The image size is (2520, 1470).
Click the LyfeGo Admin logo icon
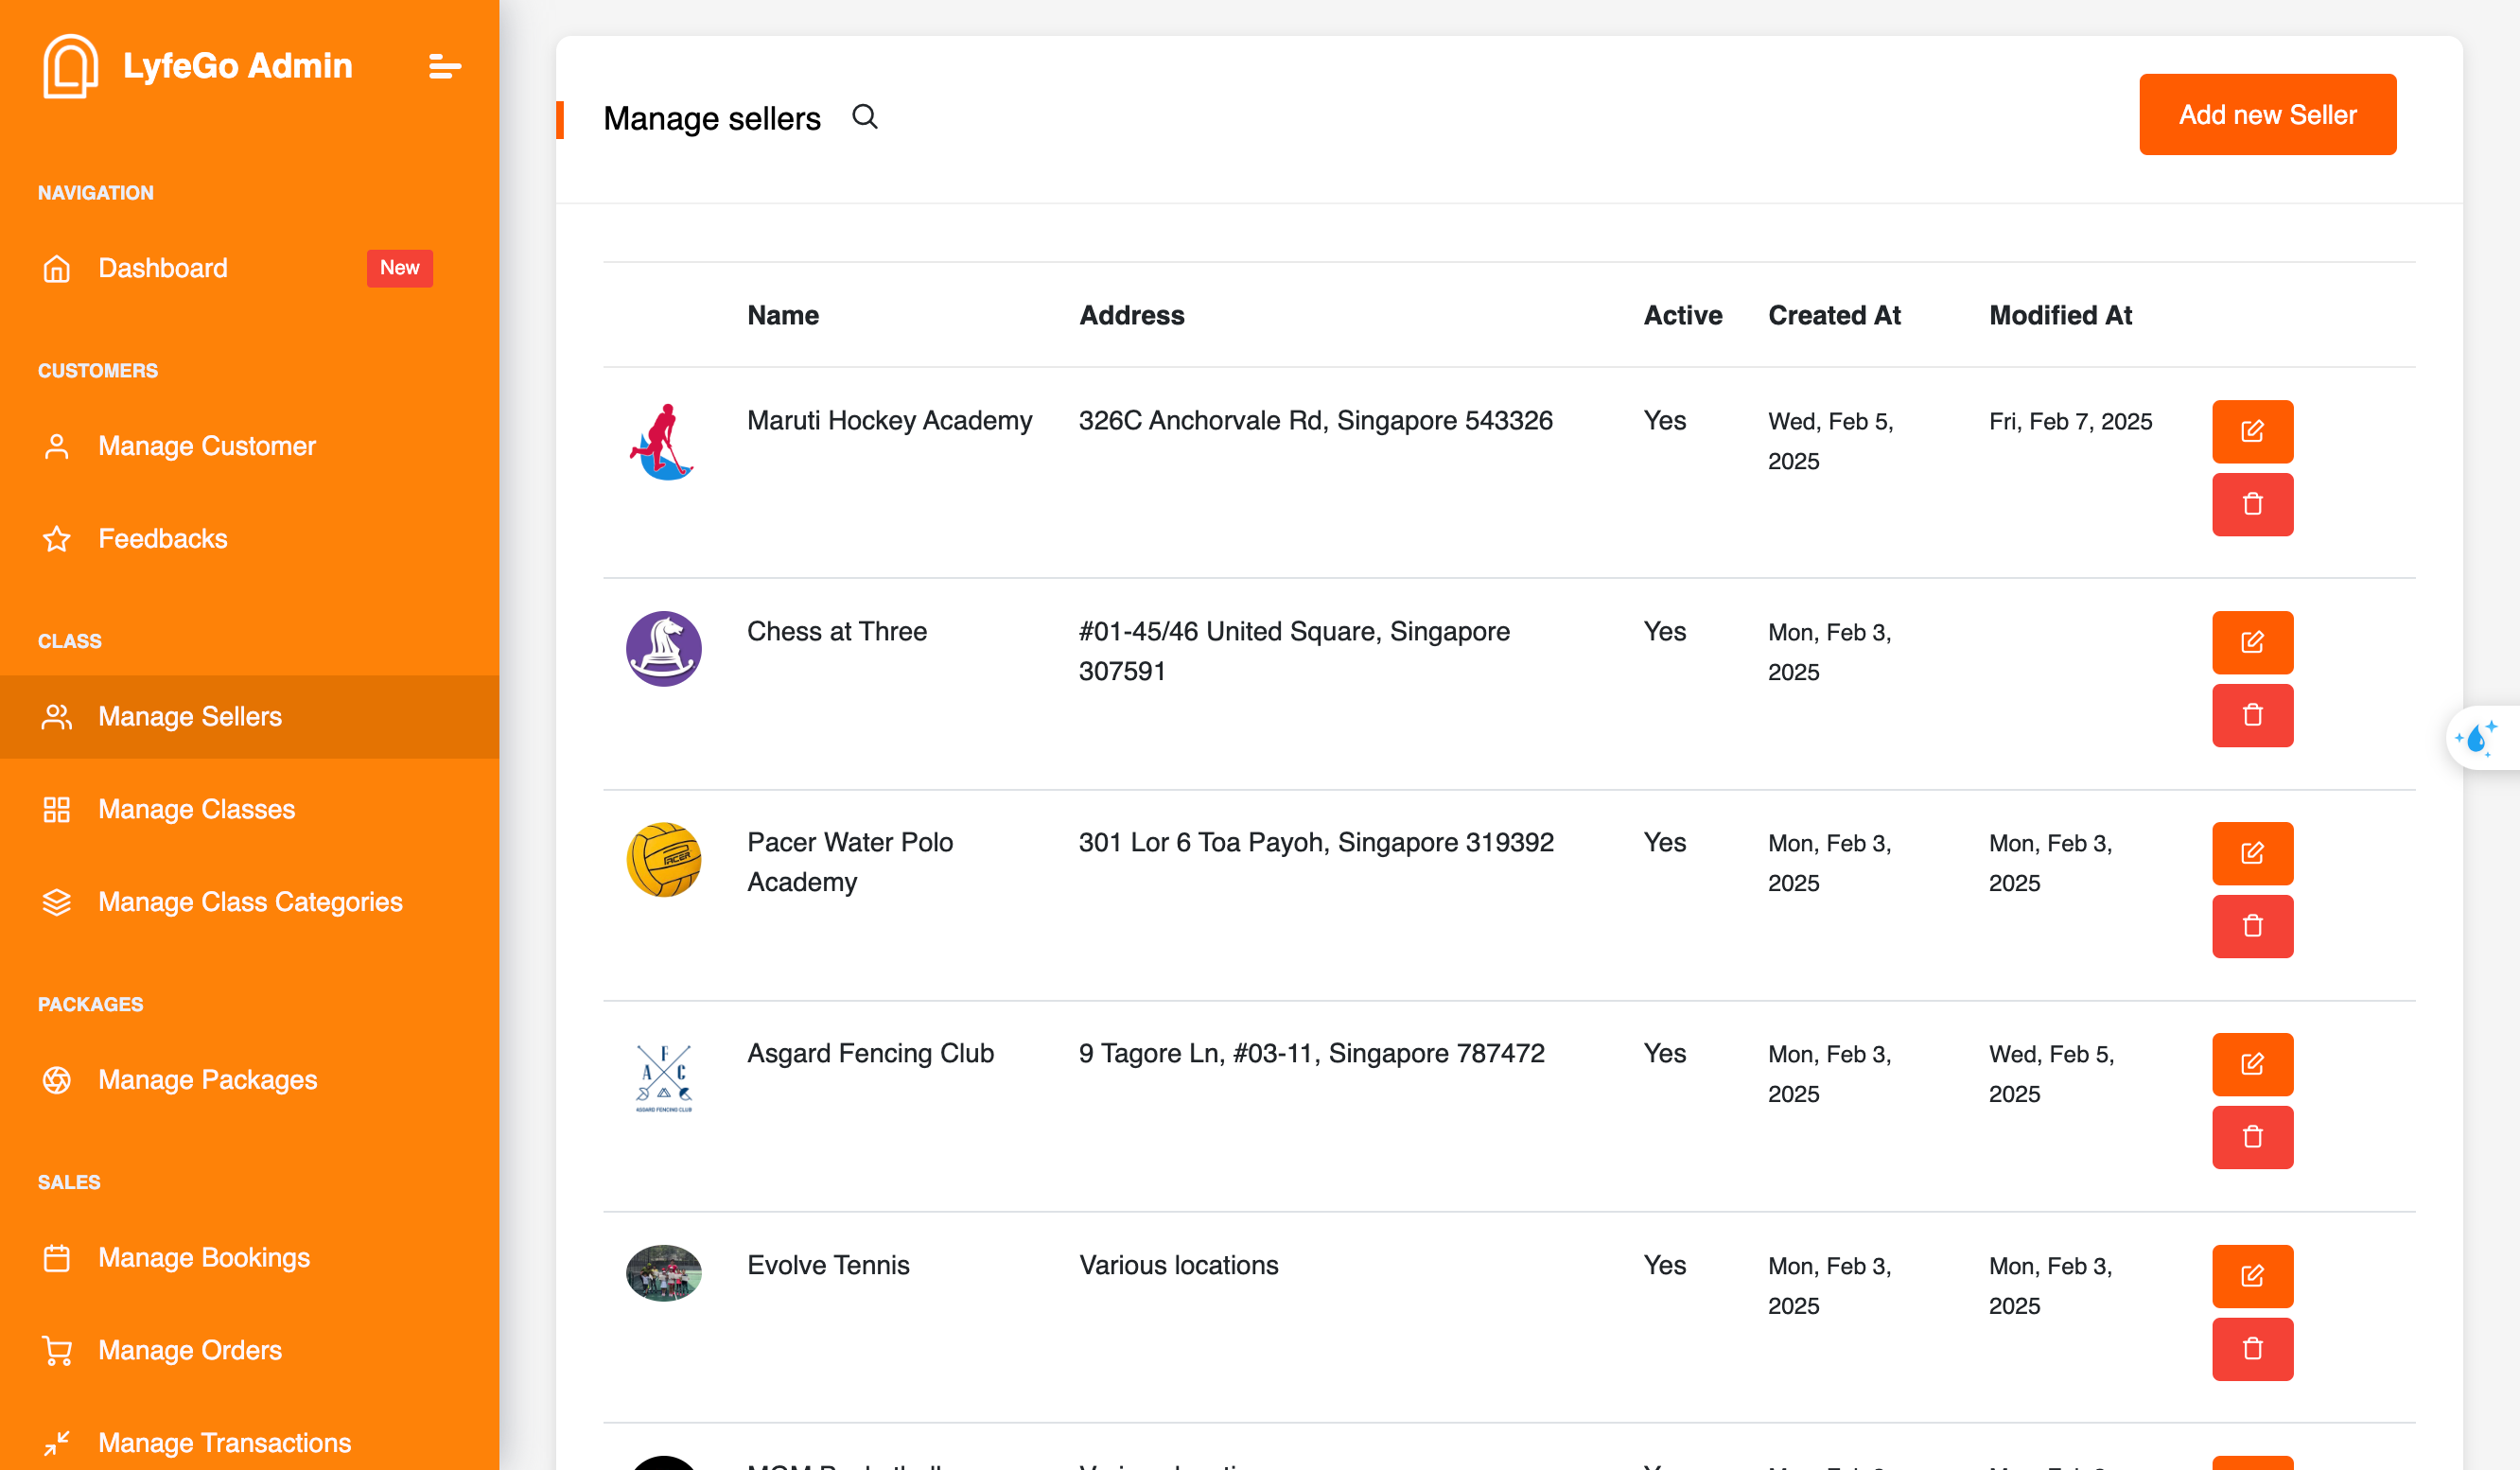coord(70,67)
